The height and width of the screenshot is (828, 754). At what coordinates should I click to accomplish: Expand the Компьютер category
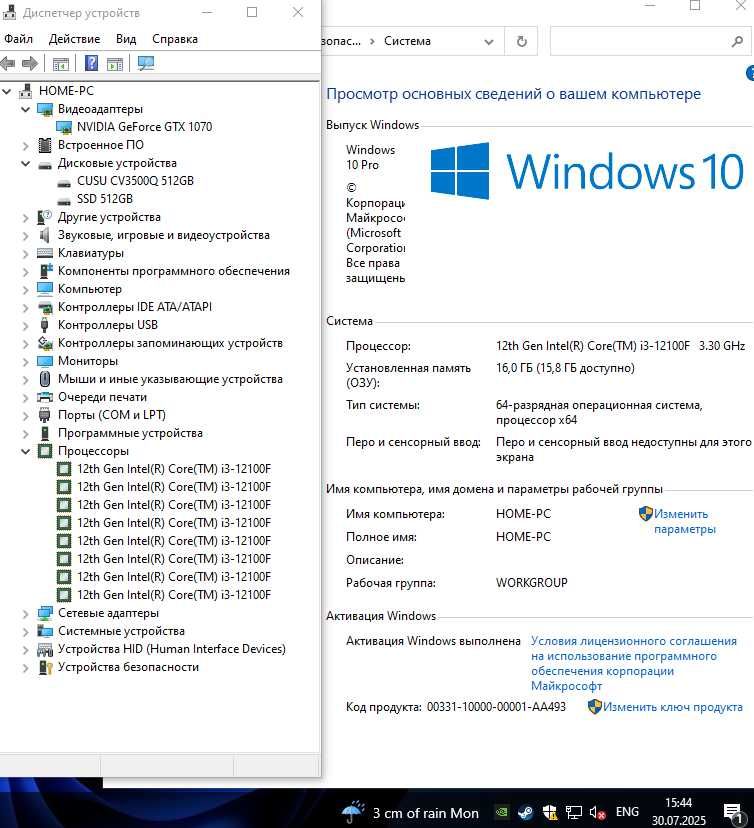(x=25, y=289)
